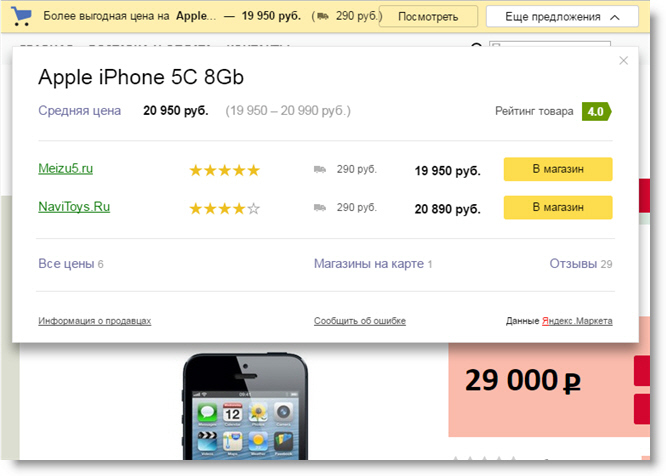Viewport: 666px width, 476px height.
Task: Click the delivery truck icon in Meizu5.ru row
Action: click(x=320, y=170)
